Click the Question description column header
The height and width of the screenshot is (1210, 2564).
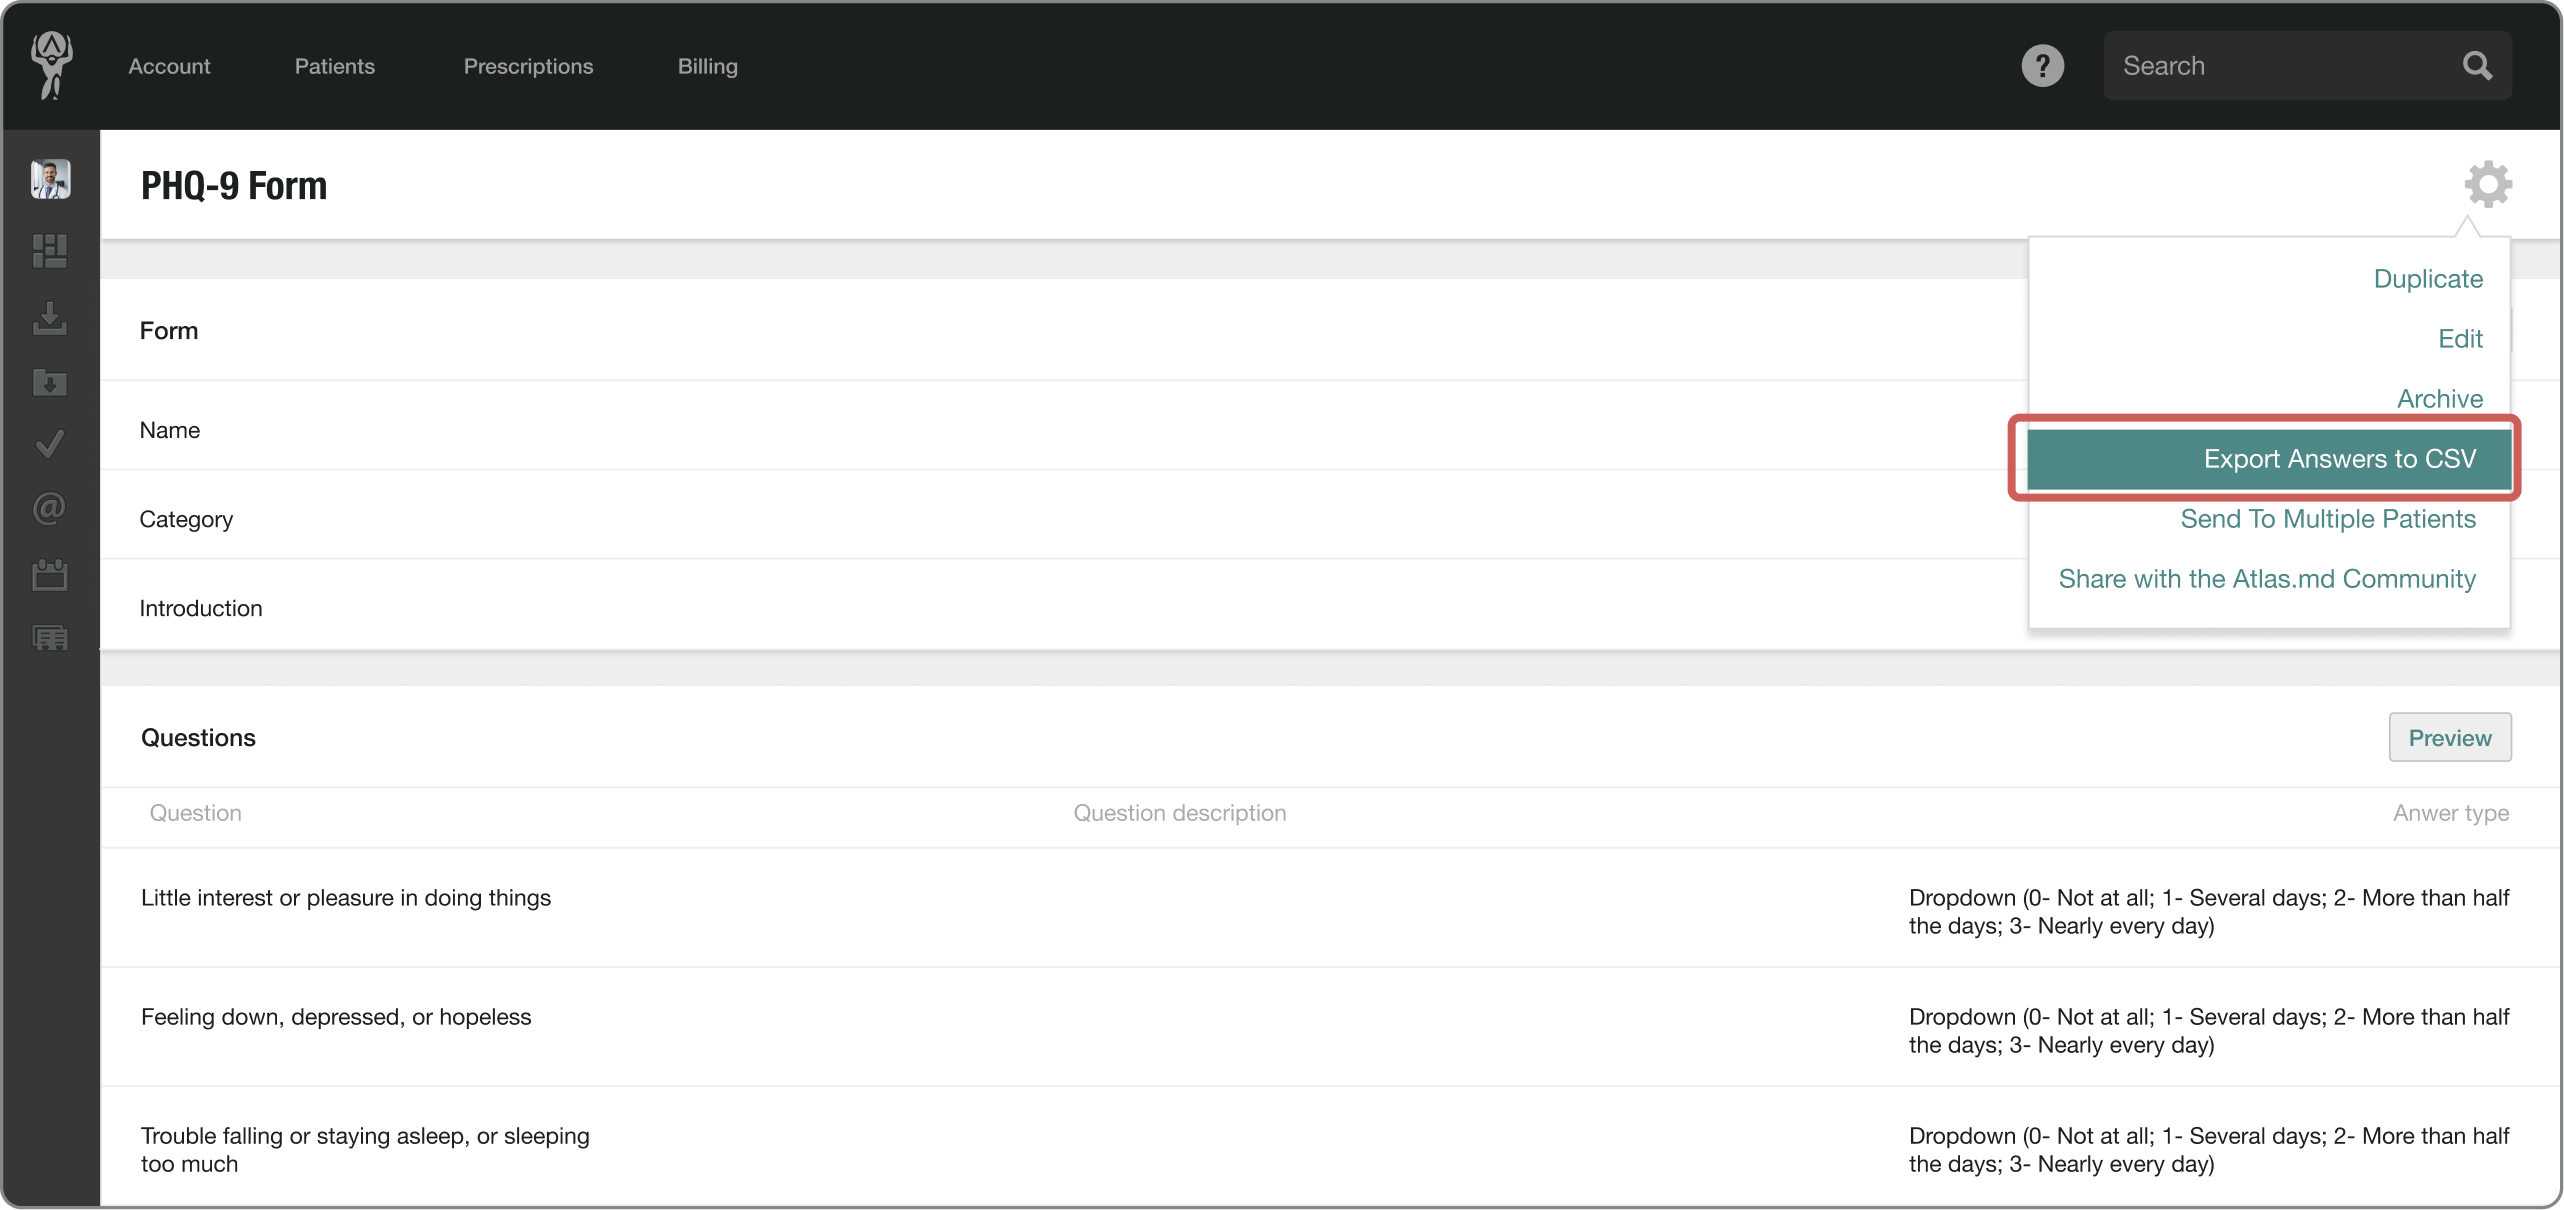pyautogui.click(x=1180, y=813)
